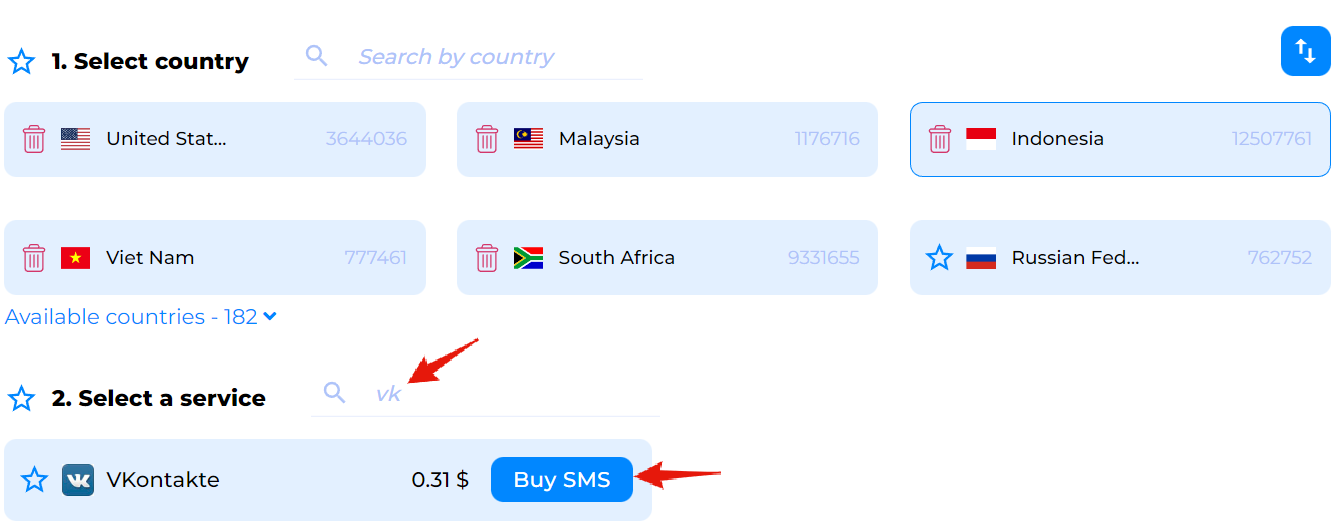The width and height of the screenshot is (1336, 526).
Task: Click the service search magnifier icon
Action: pyautogui.click(x=335, y=392)
